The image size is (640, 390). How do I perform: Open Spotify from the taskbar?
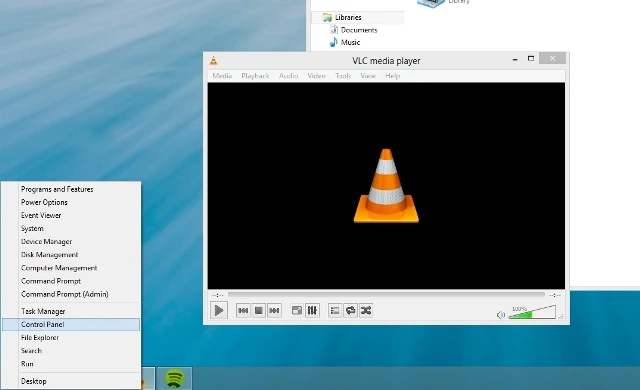[174, 379]
